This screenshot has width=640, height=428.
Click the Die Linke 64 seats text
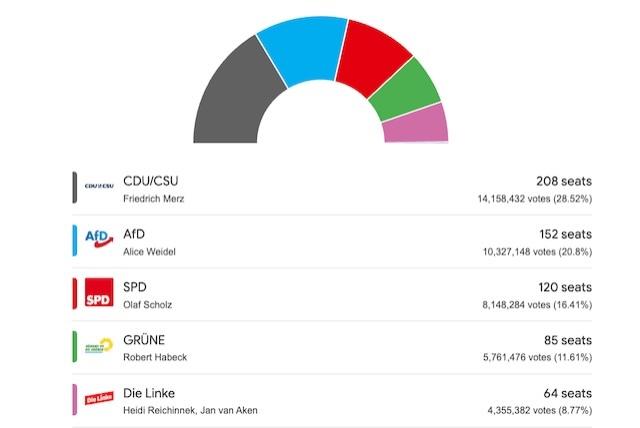[x=567, y=393]
